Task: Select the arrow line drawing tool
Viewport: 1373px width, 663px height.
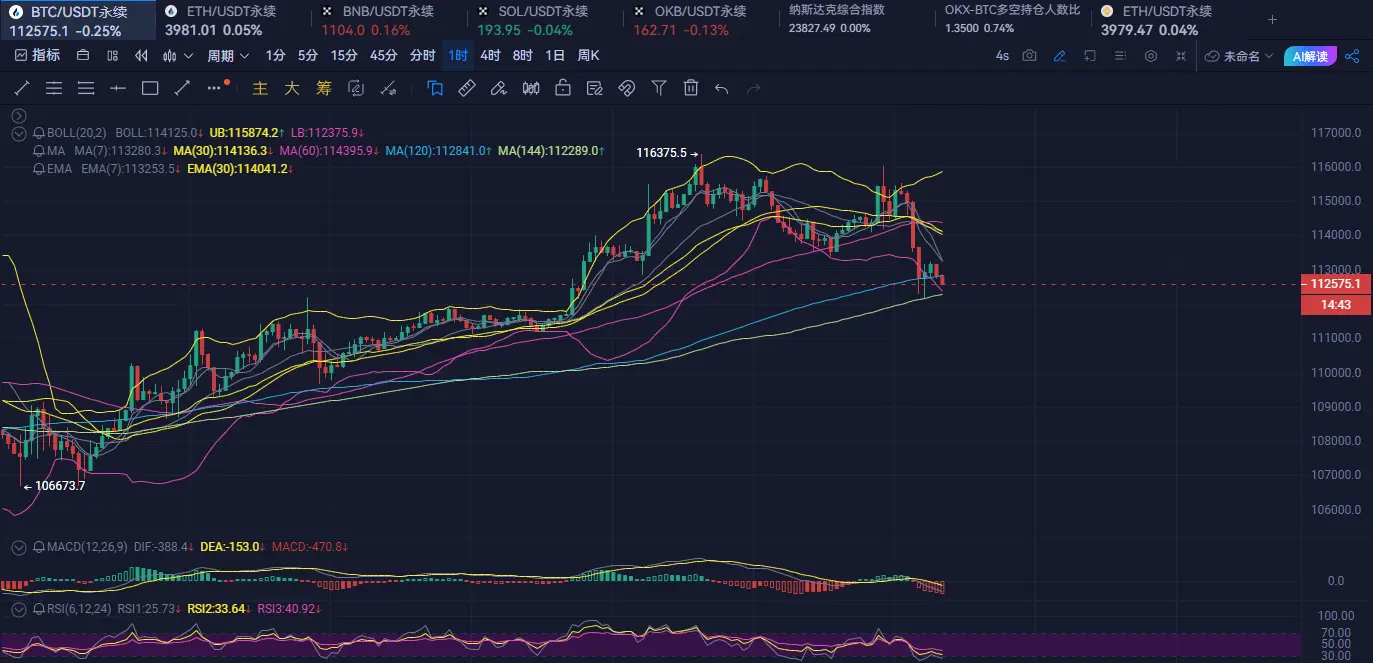Action: (x=182, y=88)
